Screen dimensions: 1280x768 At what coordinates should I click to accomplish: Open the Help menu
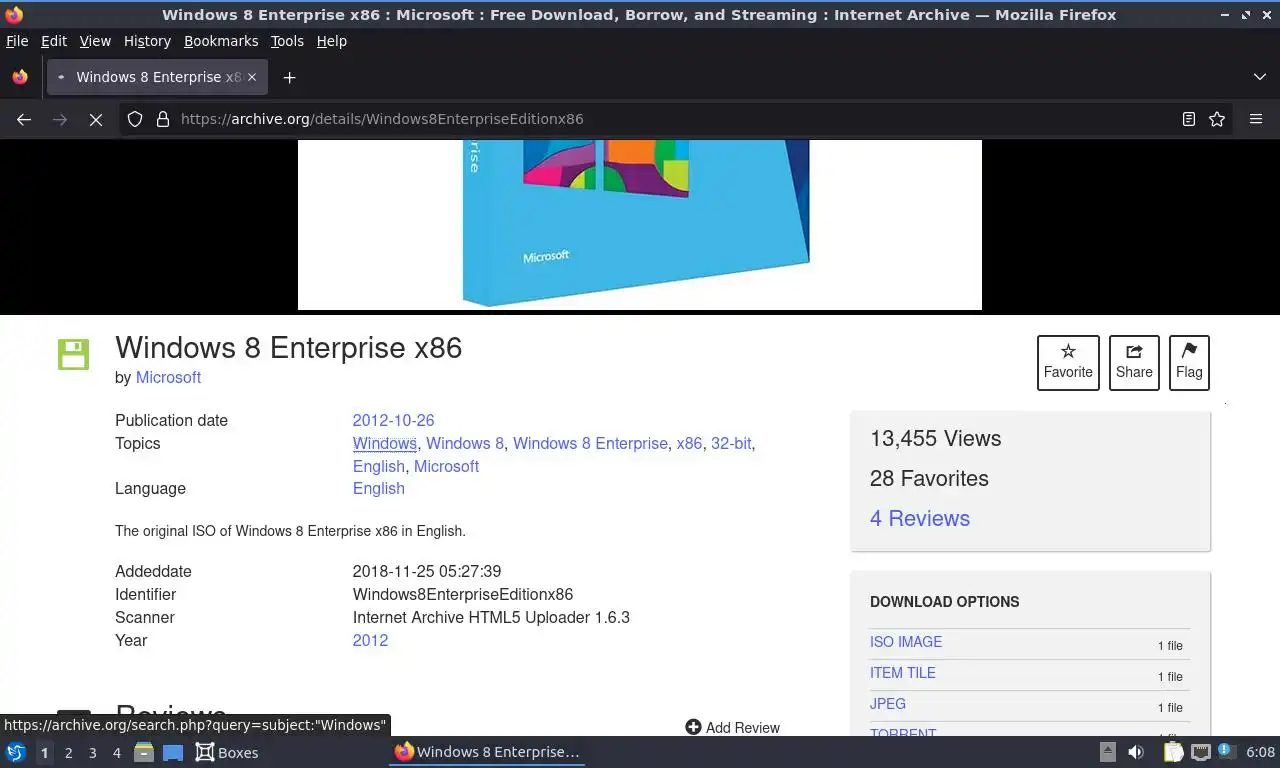click(x=332, y=41)
